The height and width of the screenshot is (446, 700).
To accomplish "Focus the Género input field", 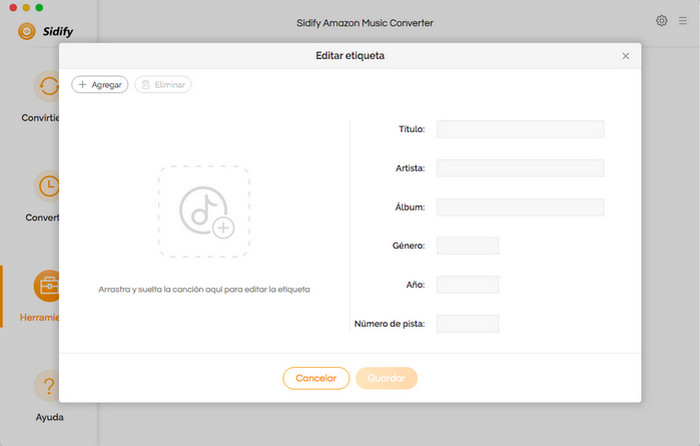I will [x=467, y=246].
